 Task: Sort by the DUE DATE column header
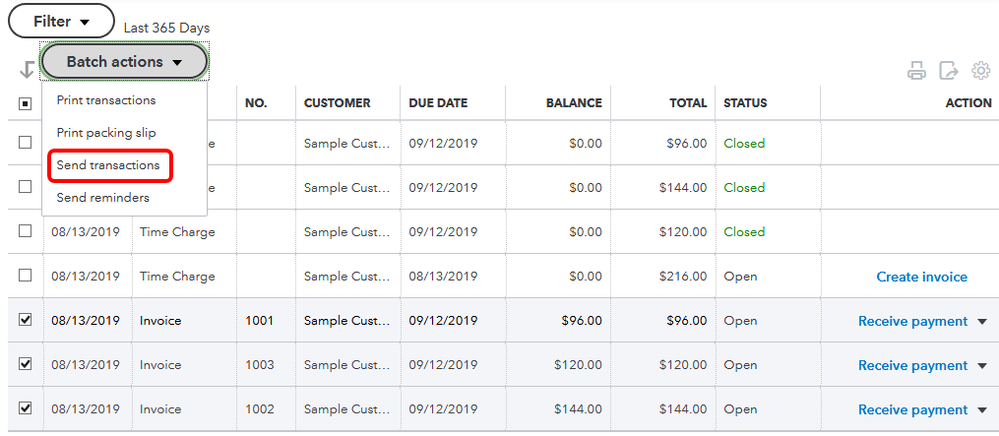click(x=438, y=103)
